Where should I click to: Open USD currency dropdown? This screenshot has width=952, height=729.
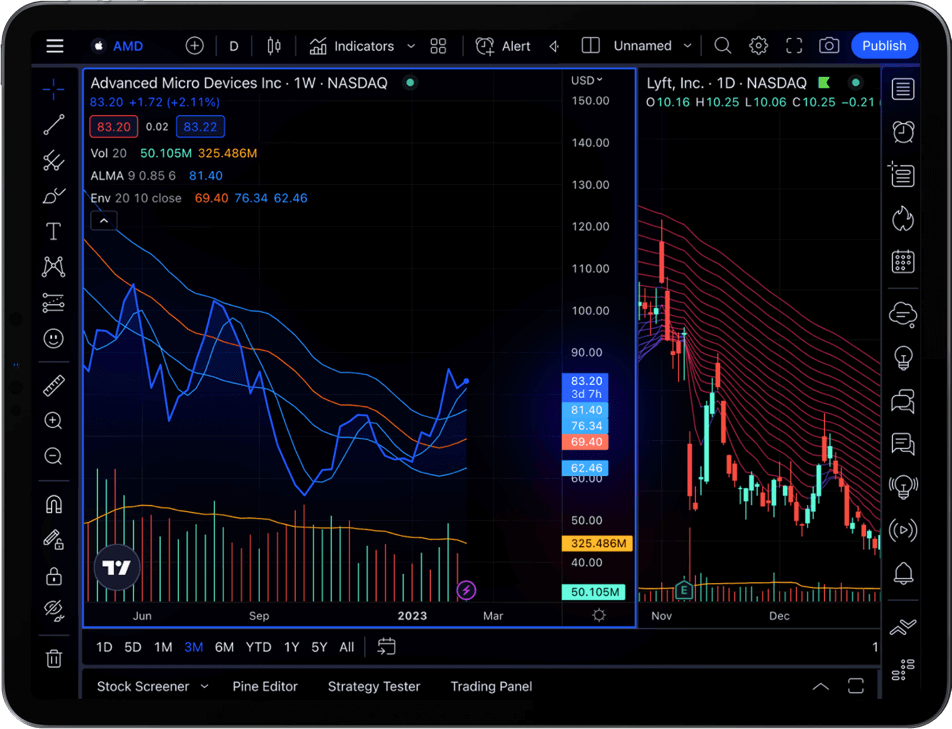point(586,80)
